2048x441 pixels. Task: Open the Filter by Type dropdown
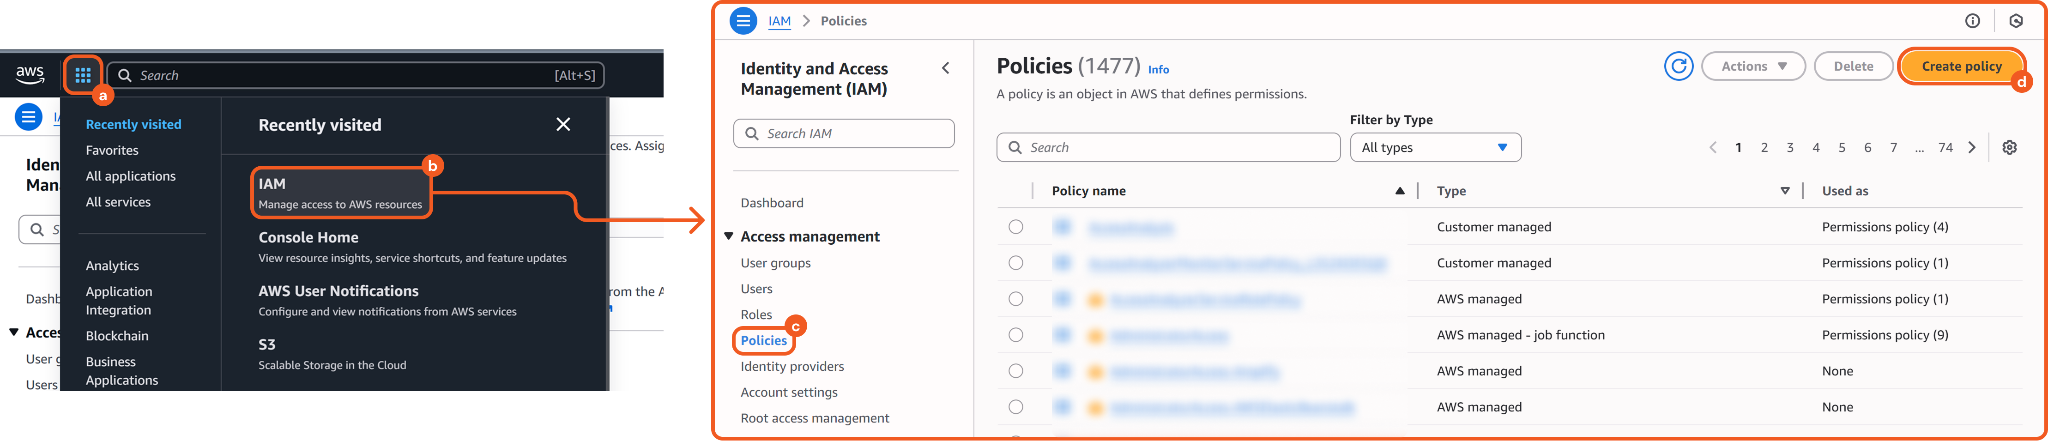[1434, 147]
